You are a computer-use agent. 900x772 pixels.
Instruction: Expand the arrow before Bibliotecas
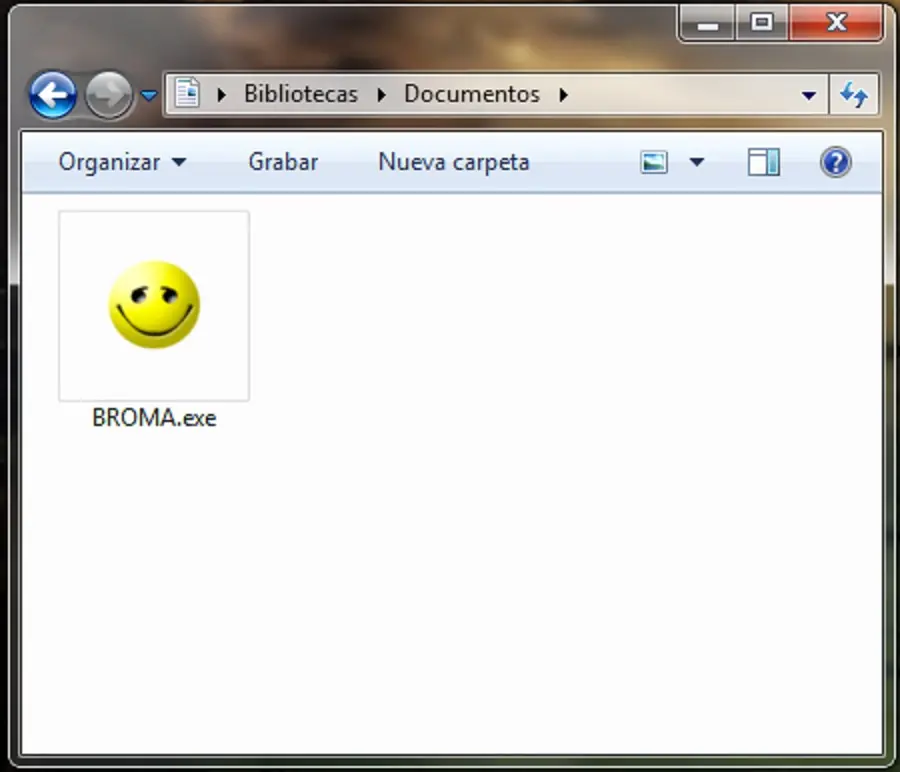point(222,95)
